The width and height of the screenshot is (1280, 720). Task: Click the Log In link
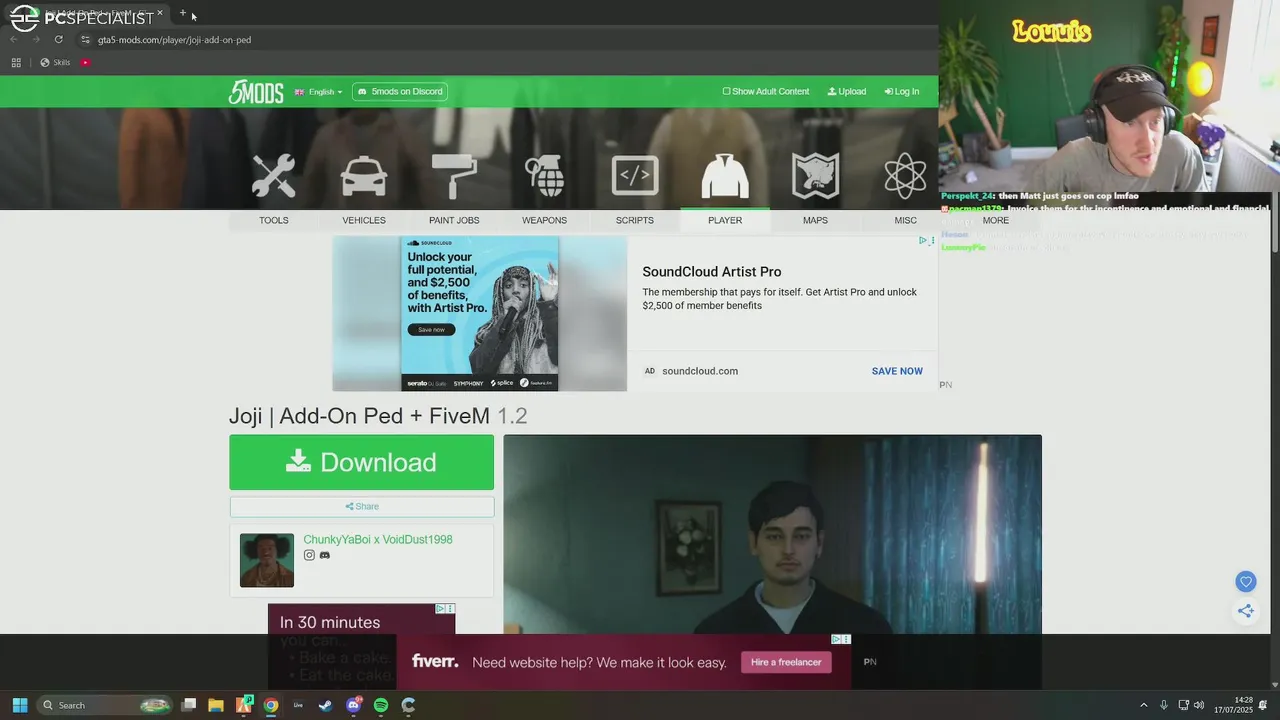[x=902, y=91]
